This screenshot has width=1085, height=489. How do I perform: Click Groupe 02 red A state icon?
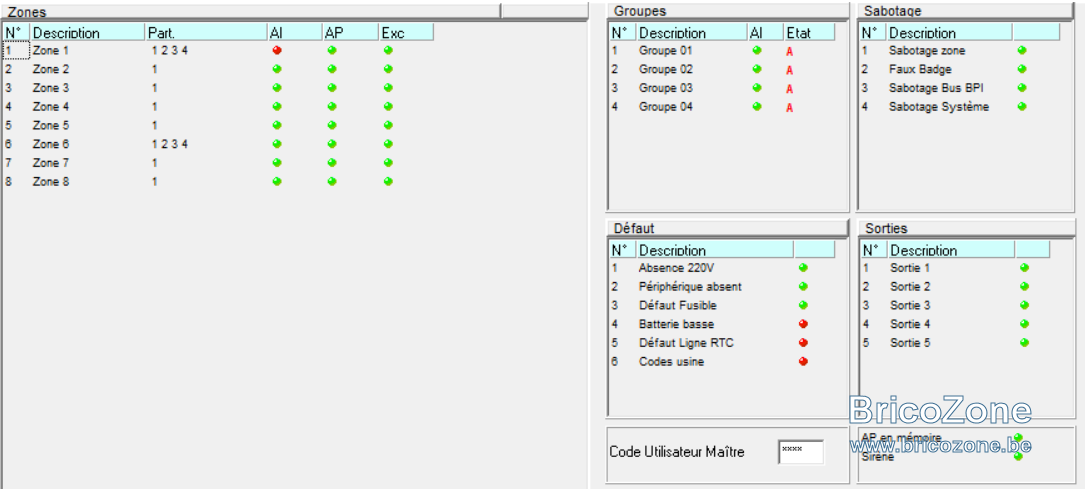tap(790, 71)
